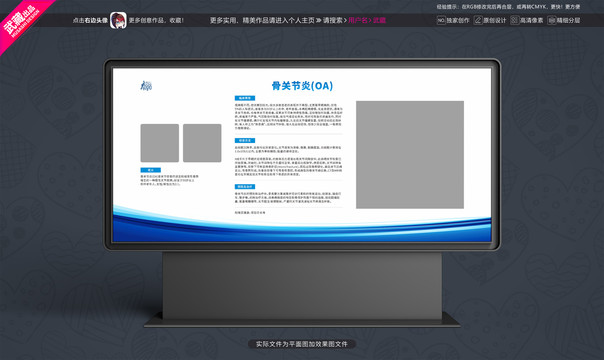This screenshot has height=360, width=604.
Task: Click the 实际文件为平面图加效果图文件 caption
Action: (x=302, y=344)
